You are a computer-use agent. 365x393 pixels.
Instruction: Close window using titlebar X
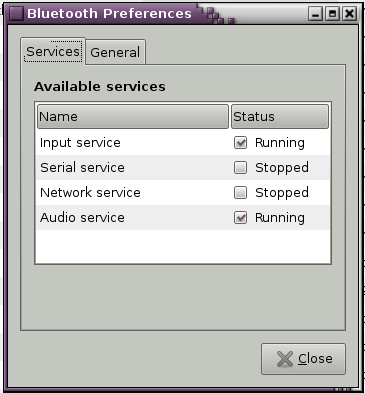pyautogui.click(x=349, y=14)
